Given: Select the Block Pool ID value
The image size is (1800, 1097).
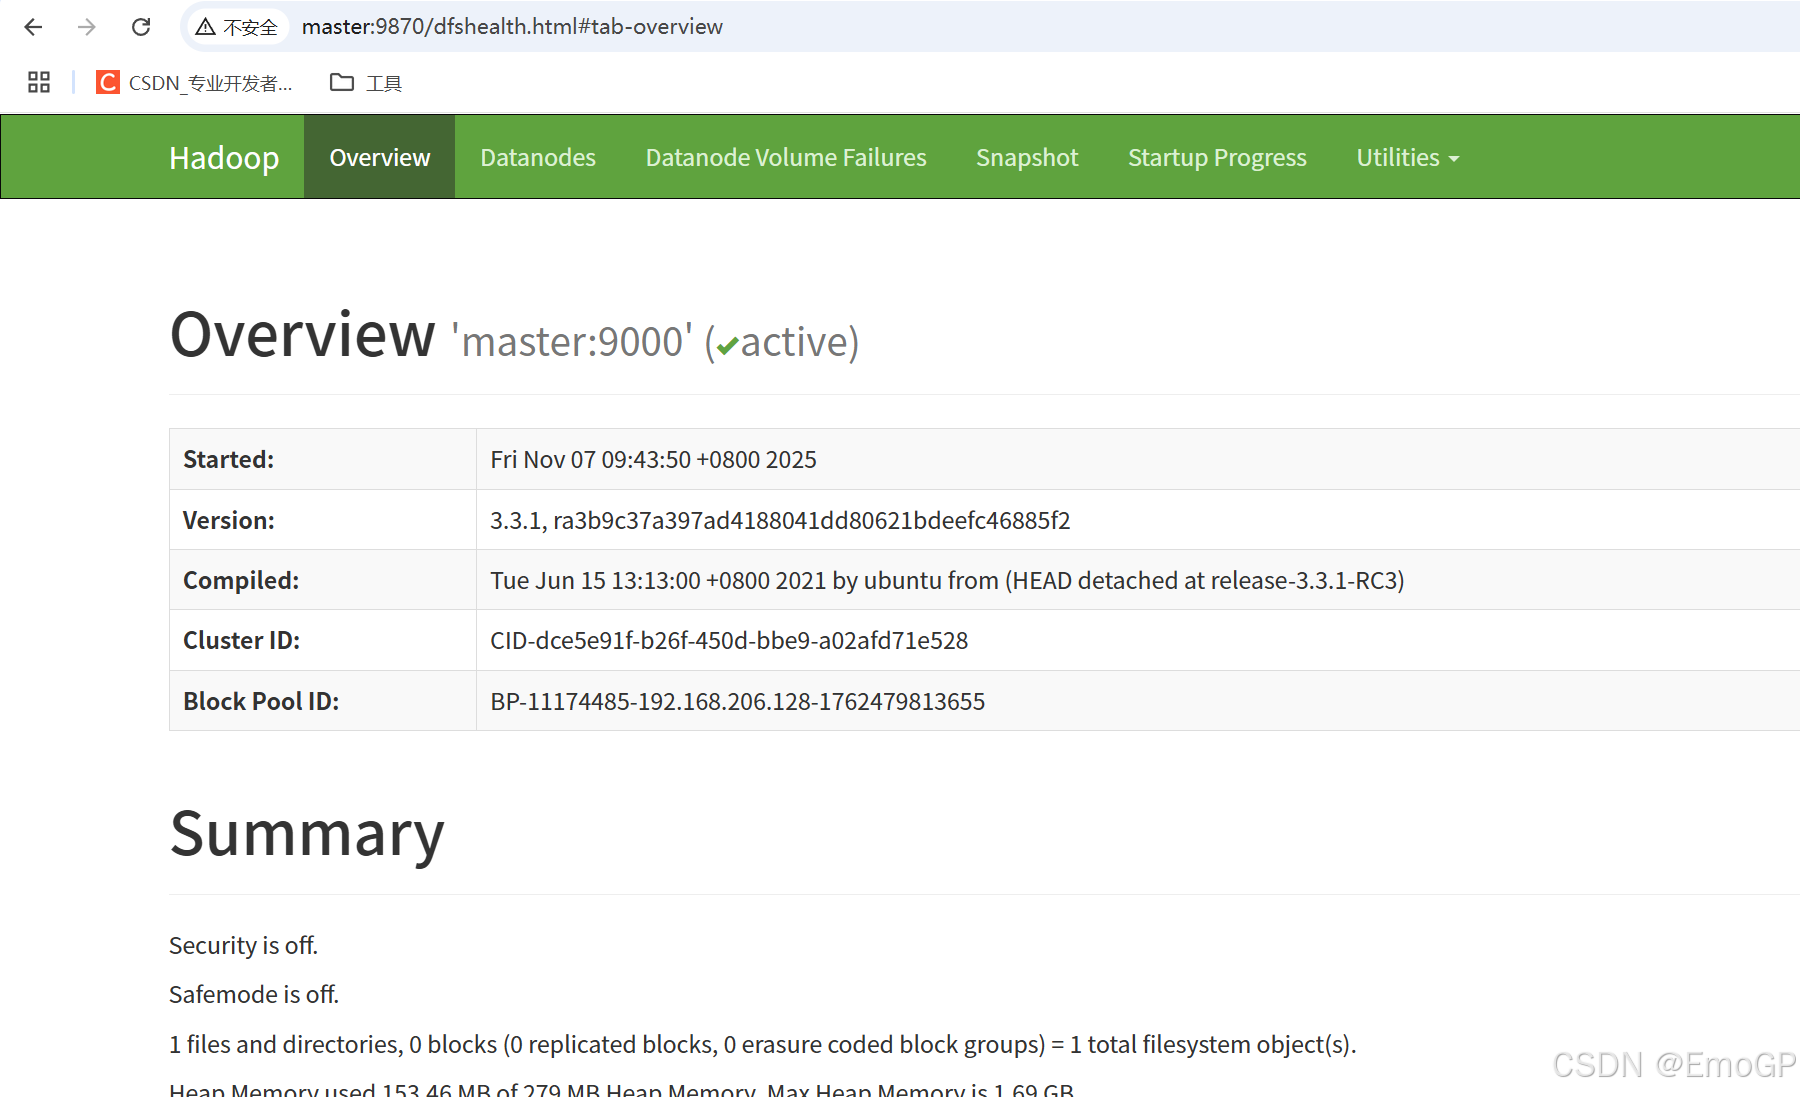Looking at the screenshot, I should (x=737, y=701).
